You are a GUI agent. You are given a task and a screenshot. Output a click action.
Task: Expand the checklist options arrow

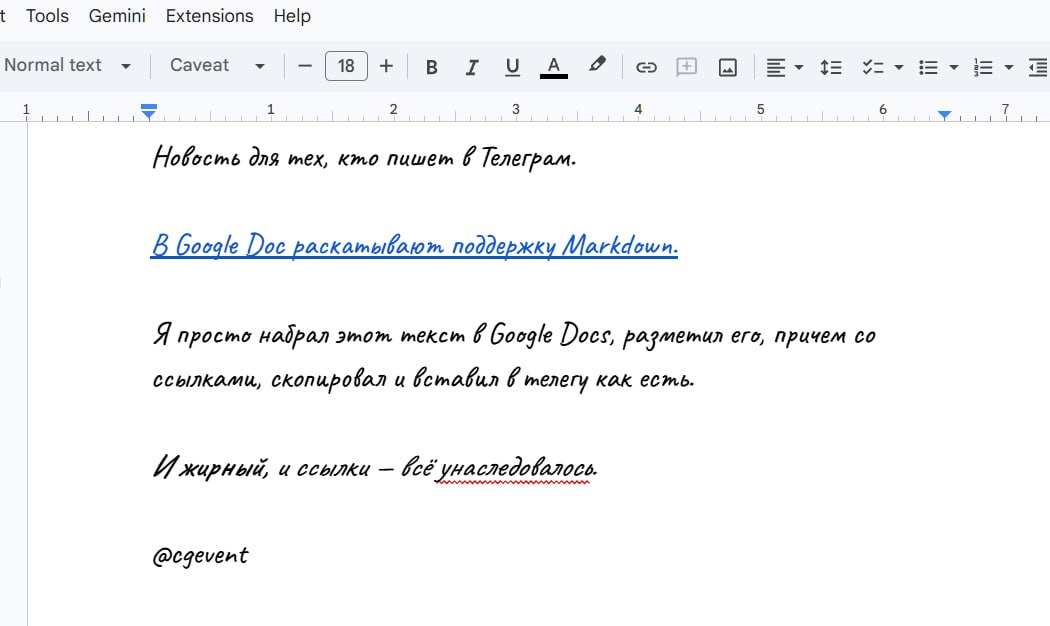(899, 68)
